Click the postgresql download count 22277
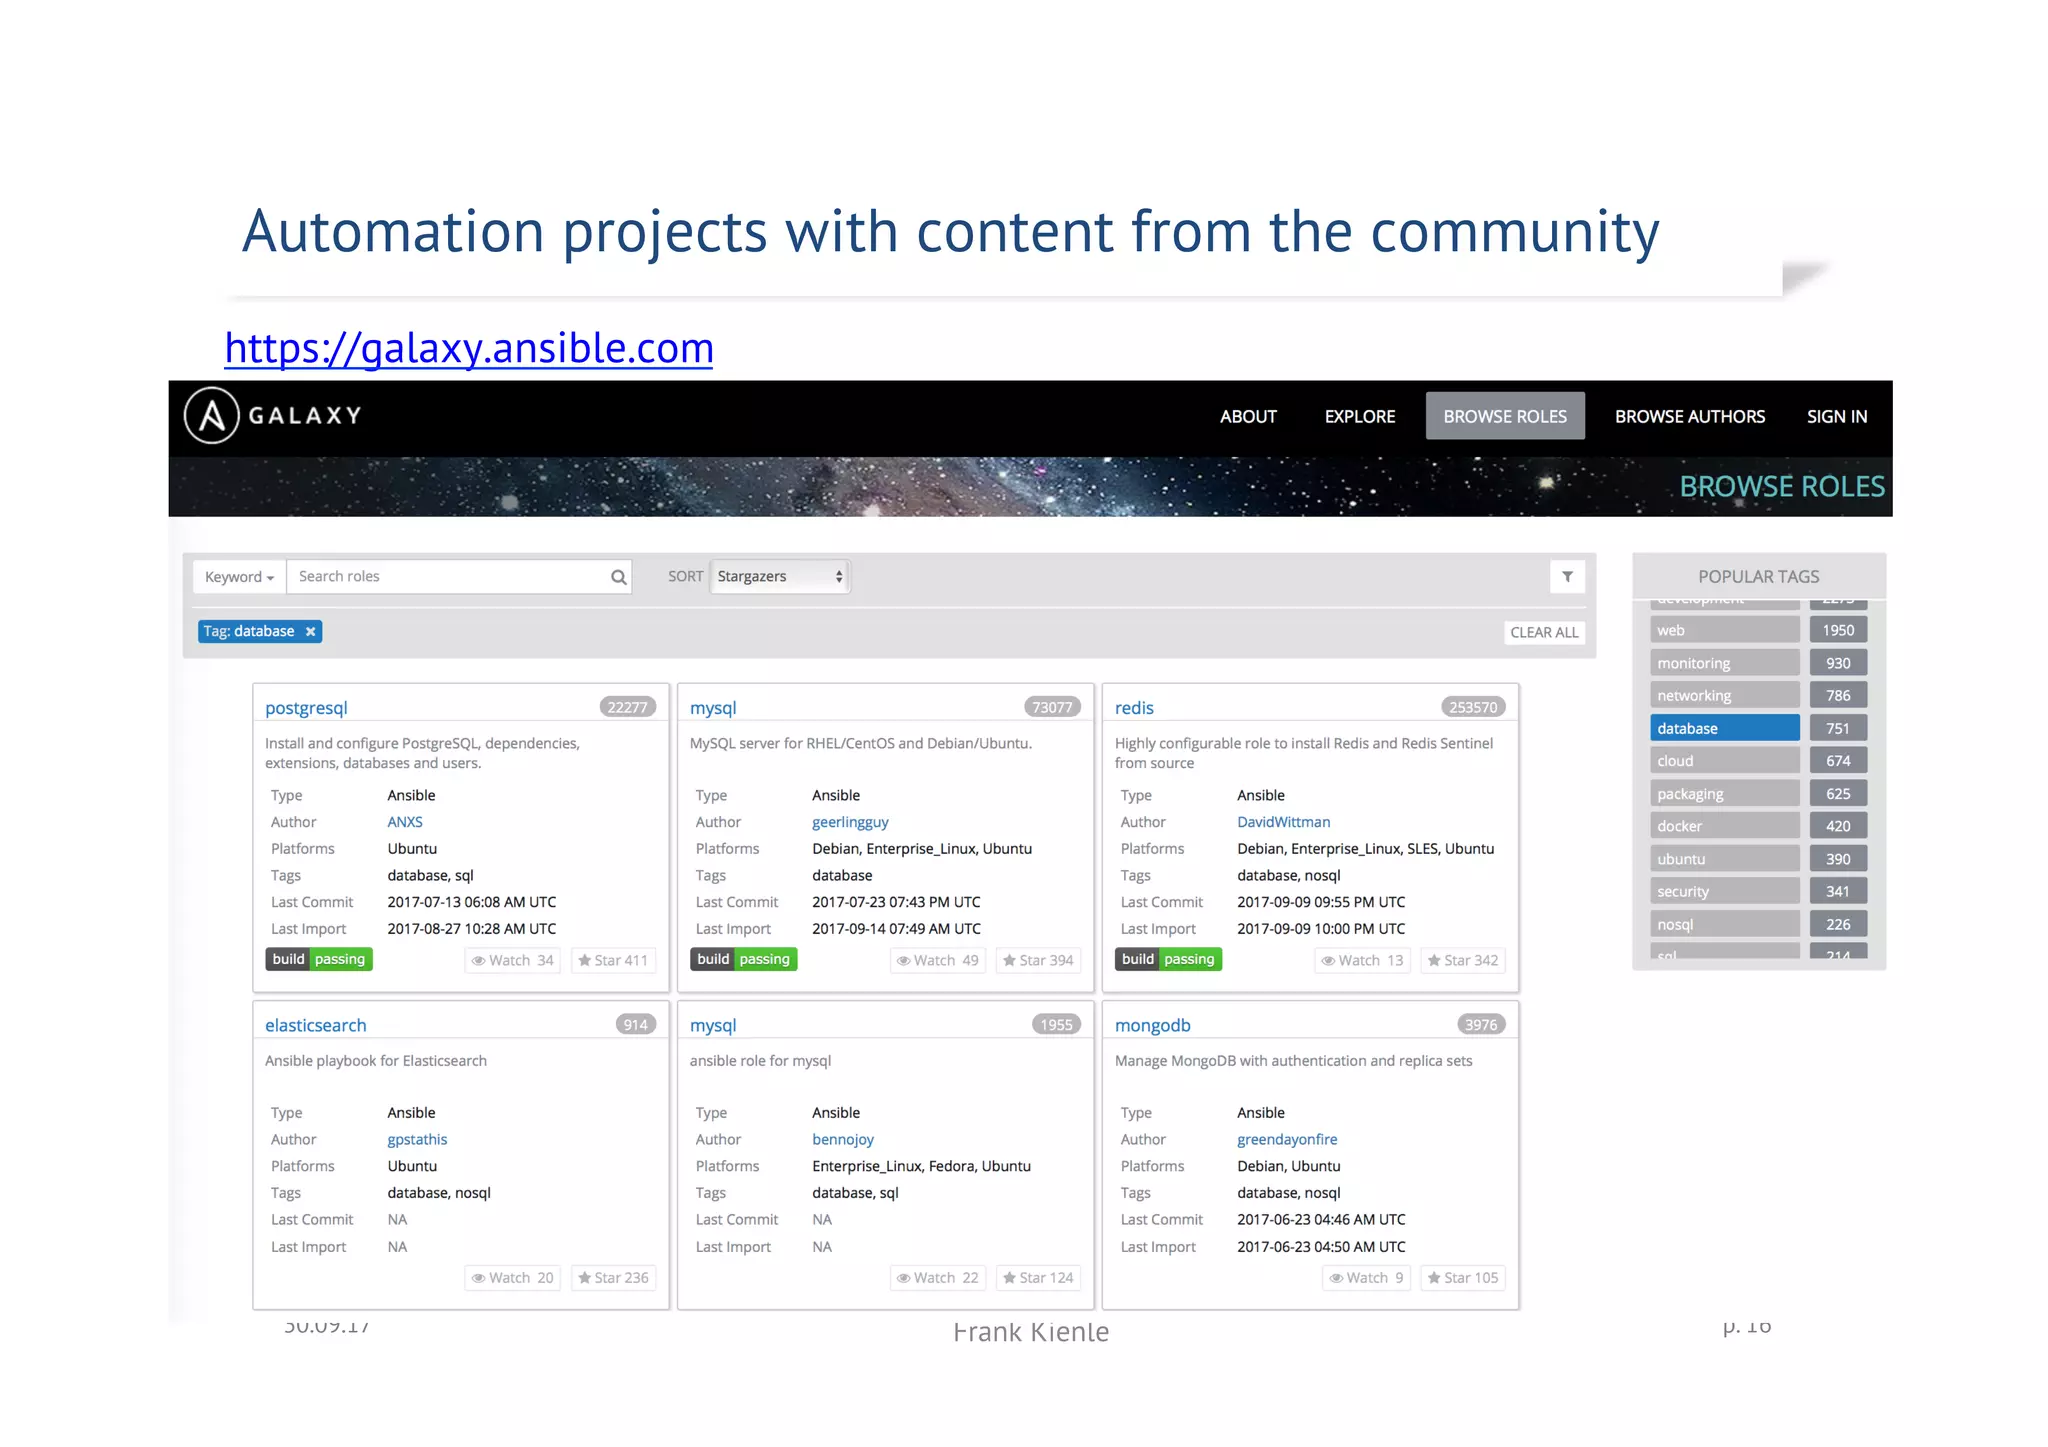This screenshot has height=1447, width=2048. 627,707
